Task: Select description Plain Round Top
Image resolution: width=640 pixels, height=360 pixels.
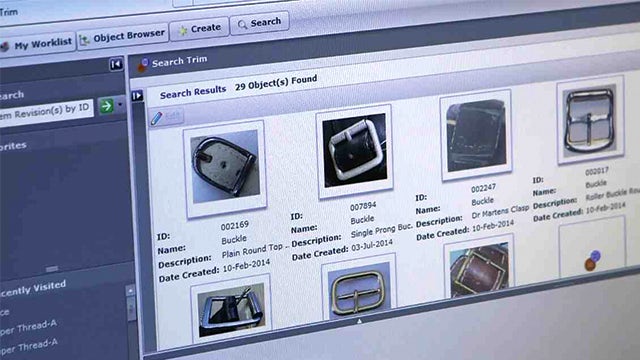Action: pos(255,250)
